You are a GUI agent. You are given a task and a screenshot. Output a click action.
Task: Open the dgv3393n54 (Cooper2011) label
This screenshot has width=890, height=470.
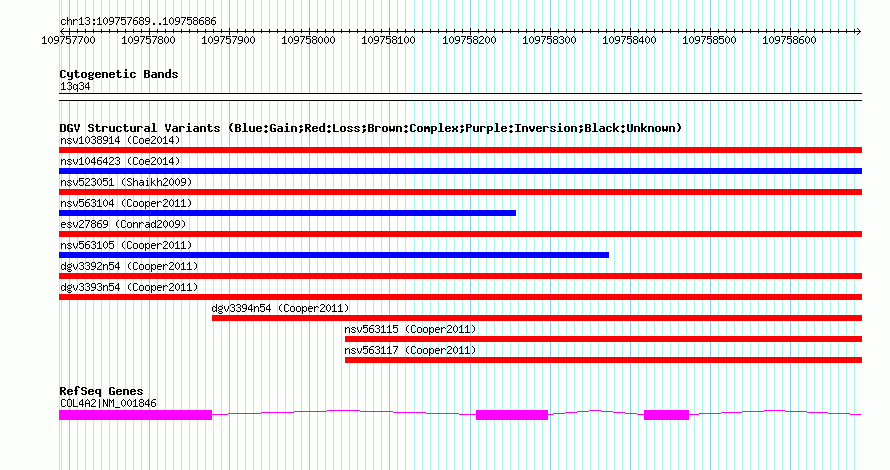click(129, 287)
